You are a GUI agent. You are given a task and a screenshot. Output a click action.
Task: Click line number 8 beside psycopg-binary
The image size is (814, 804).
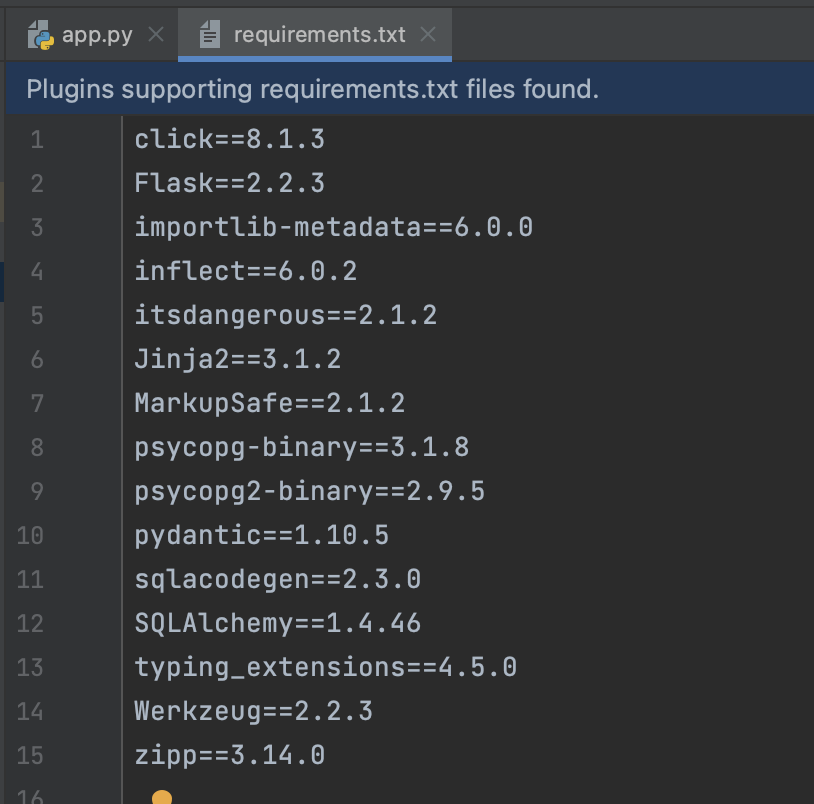click(36, 447)
